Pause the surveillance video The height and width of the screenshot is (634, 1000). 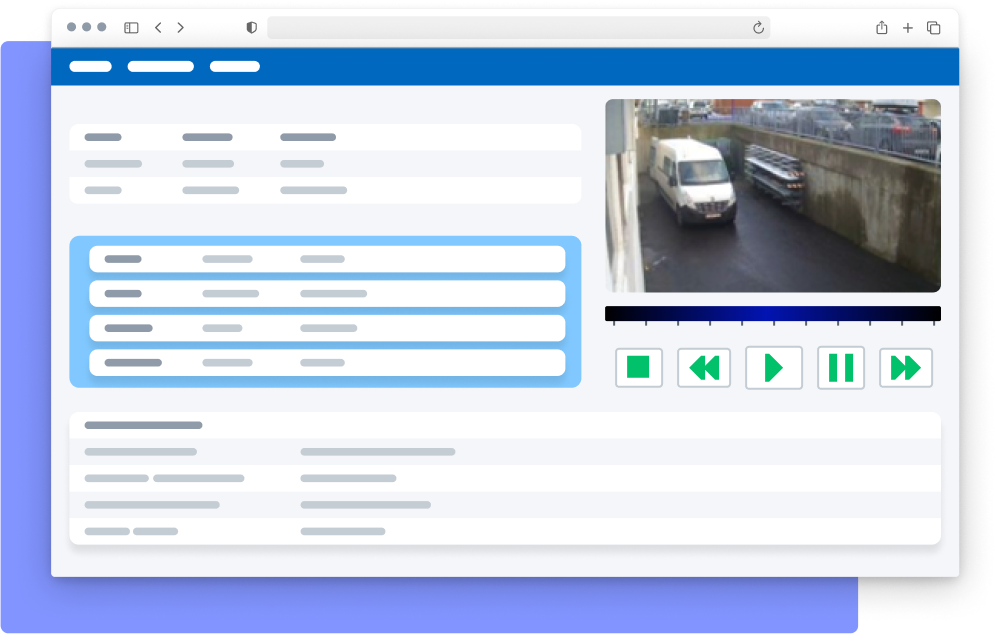click(x=840, y=368)
